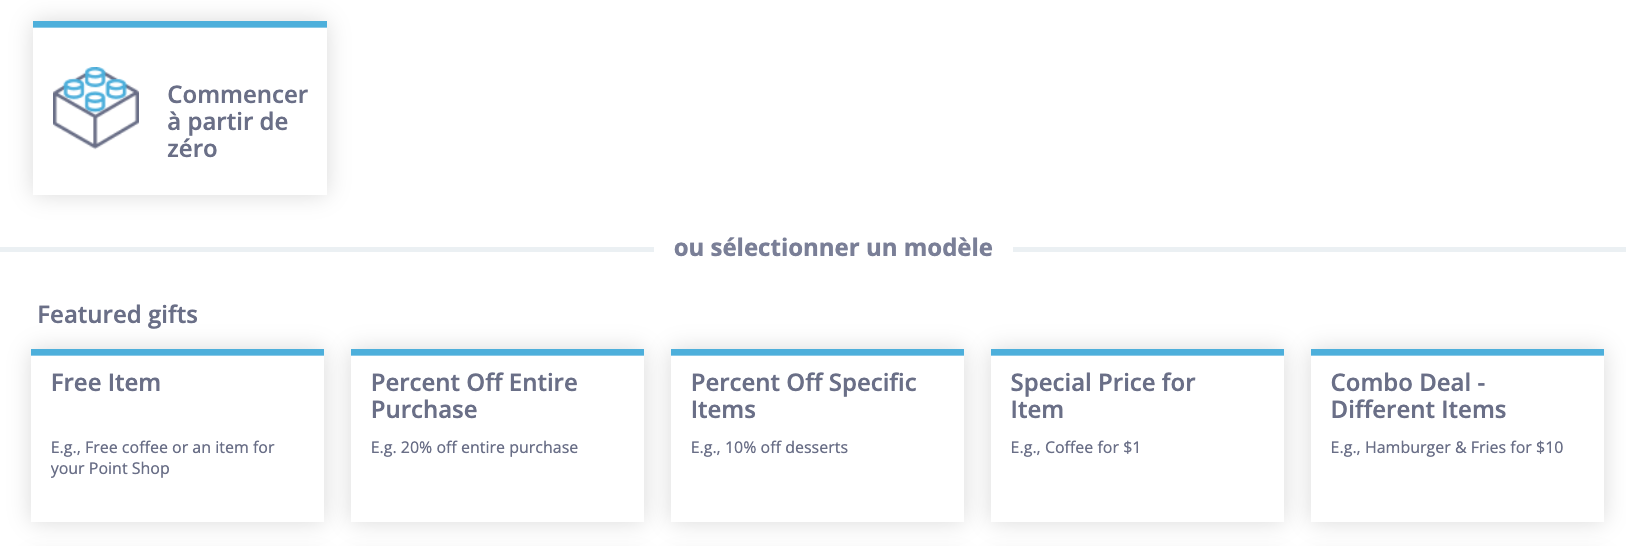Screen dimensions: 1626x546
Task: Open Percent Off Entire Purchase template
Action: (474, 396)
